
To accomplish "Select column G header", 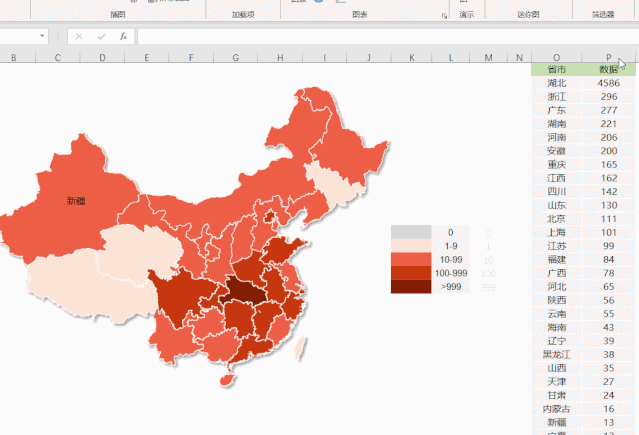I will [x=236, y=57].
